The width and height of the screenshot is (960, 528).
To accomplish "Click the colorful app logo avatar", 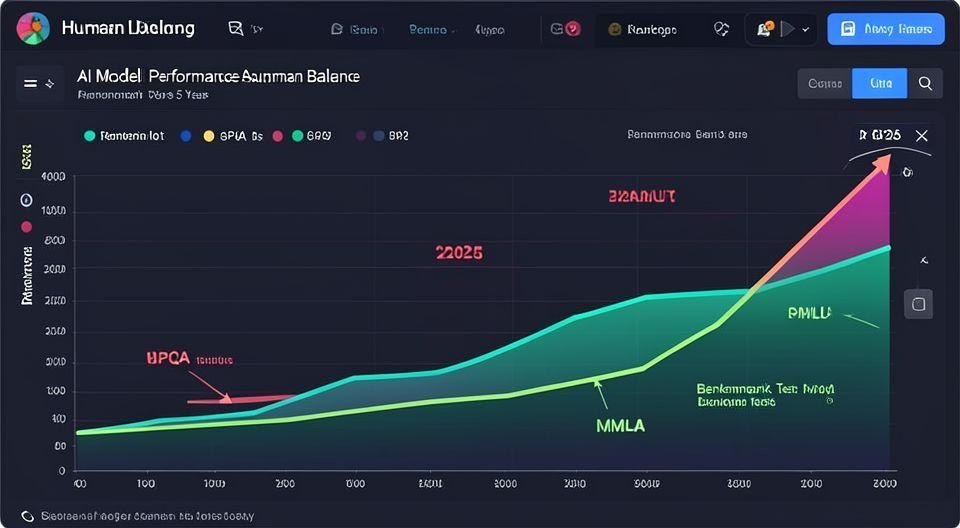I will click(33, 29).
